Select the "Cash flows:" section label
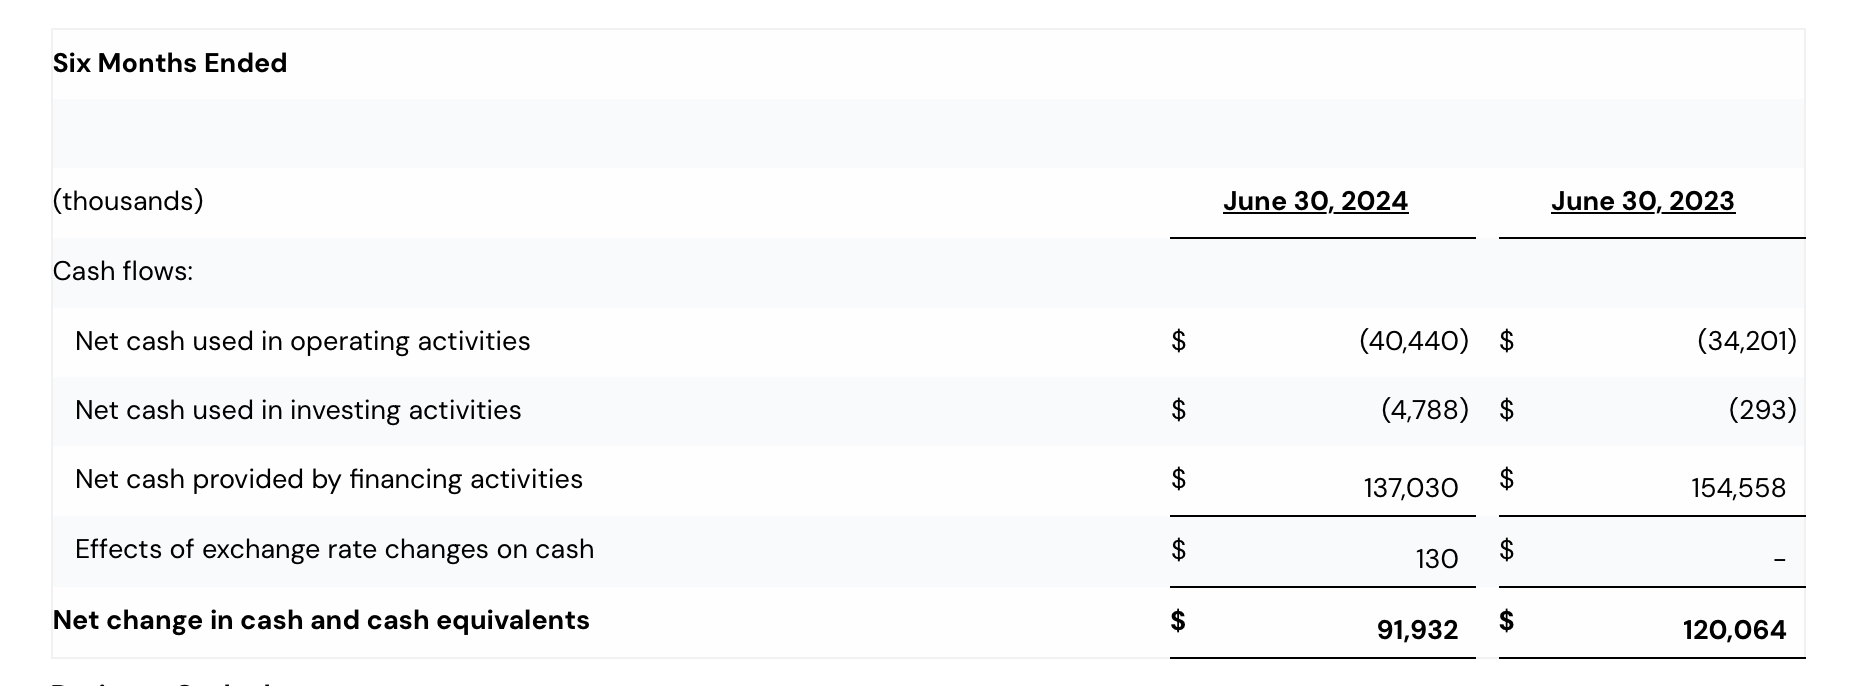 (x=123, y=271)
